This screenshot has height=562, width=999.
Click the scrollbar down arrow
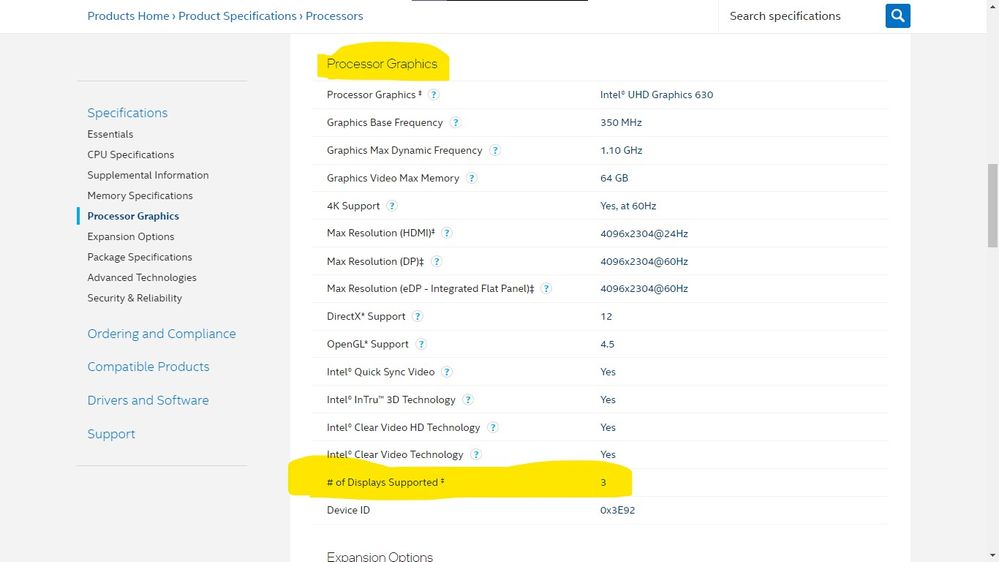993,556
